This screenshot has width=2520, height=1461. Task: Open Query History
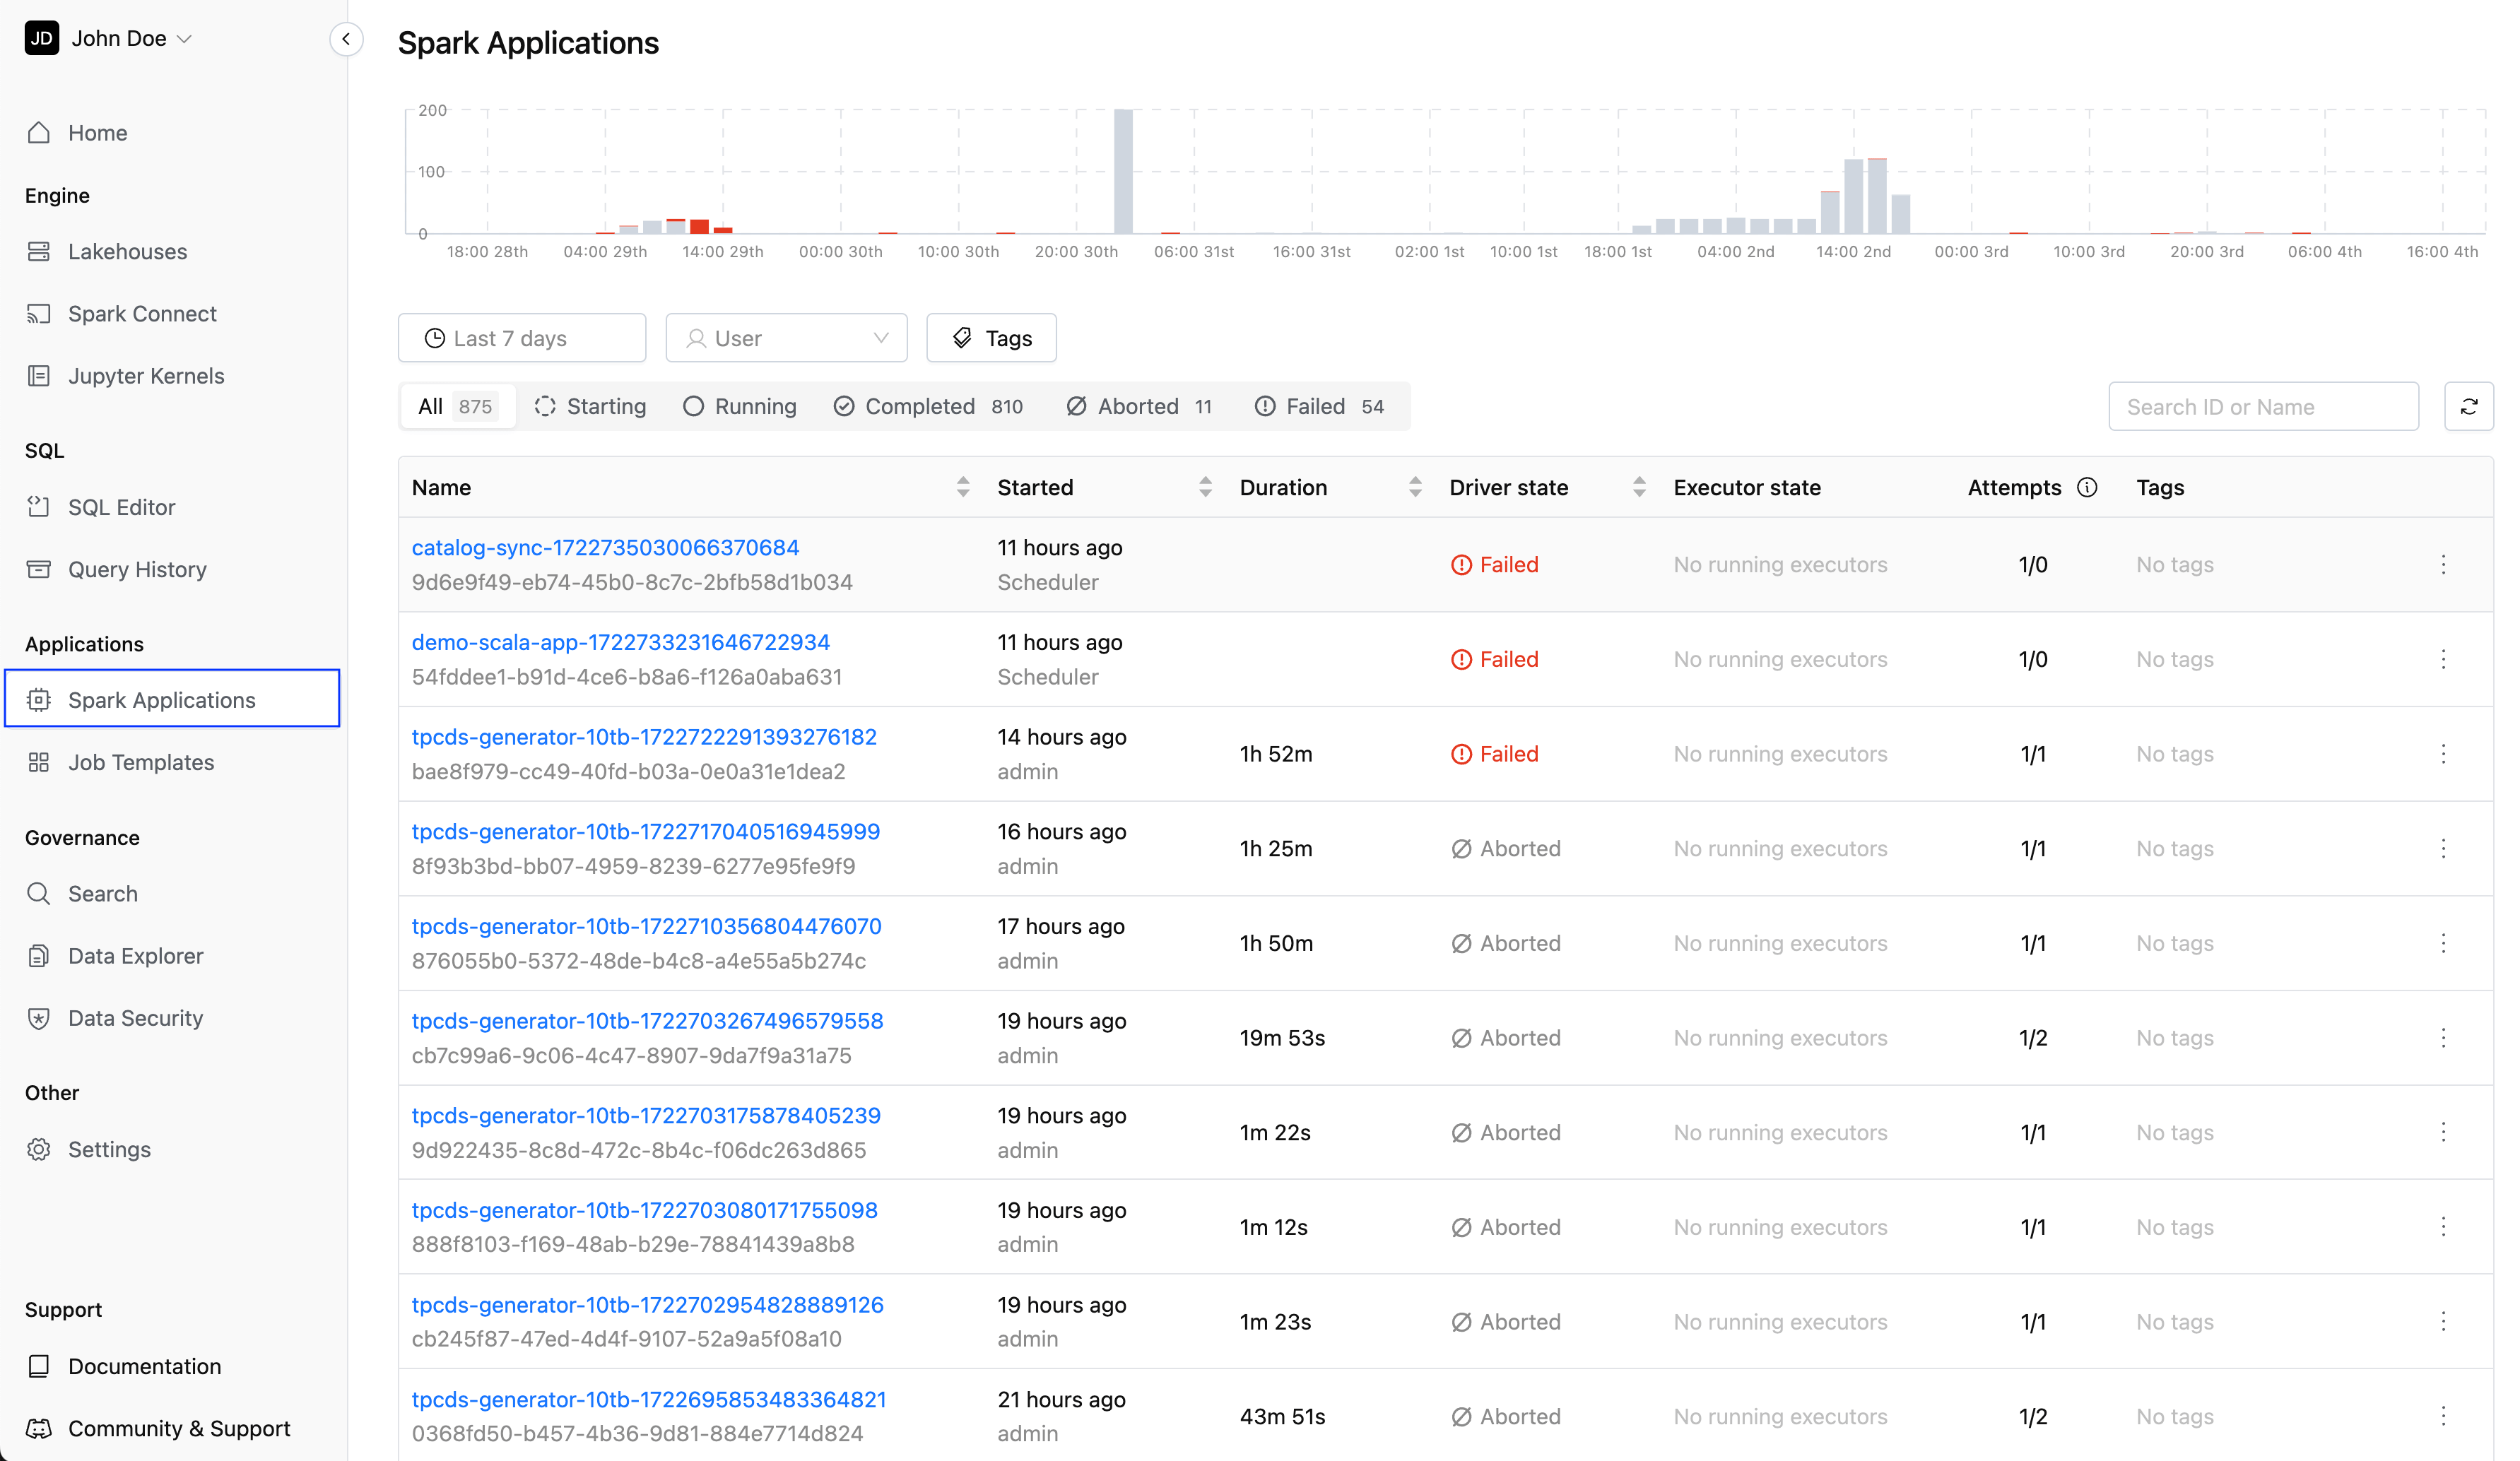137,569
